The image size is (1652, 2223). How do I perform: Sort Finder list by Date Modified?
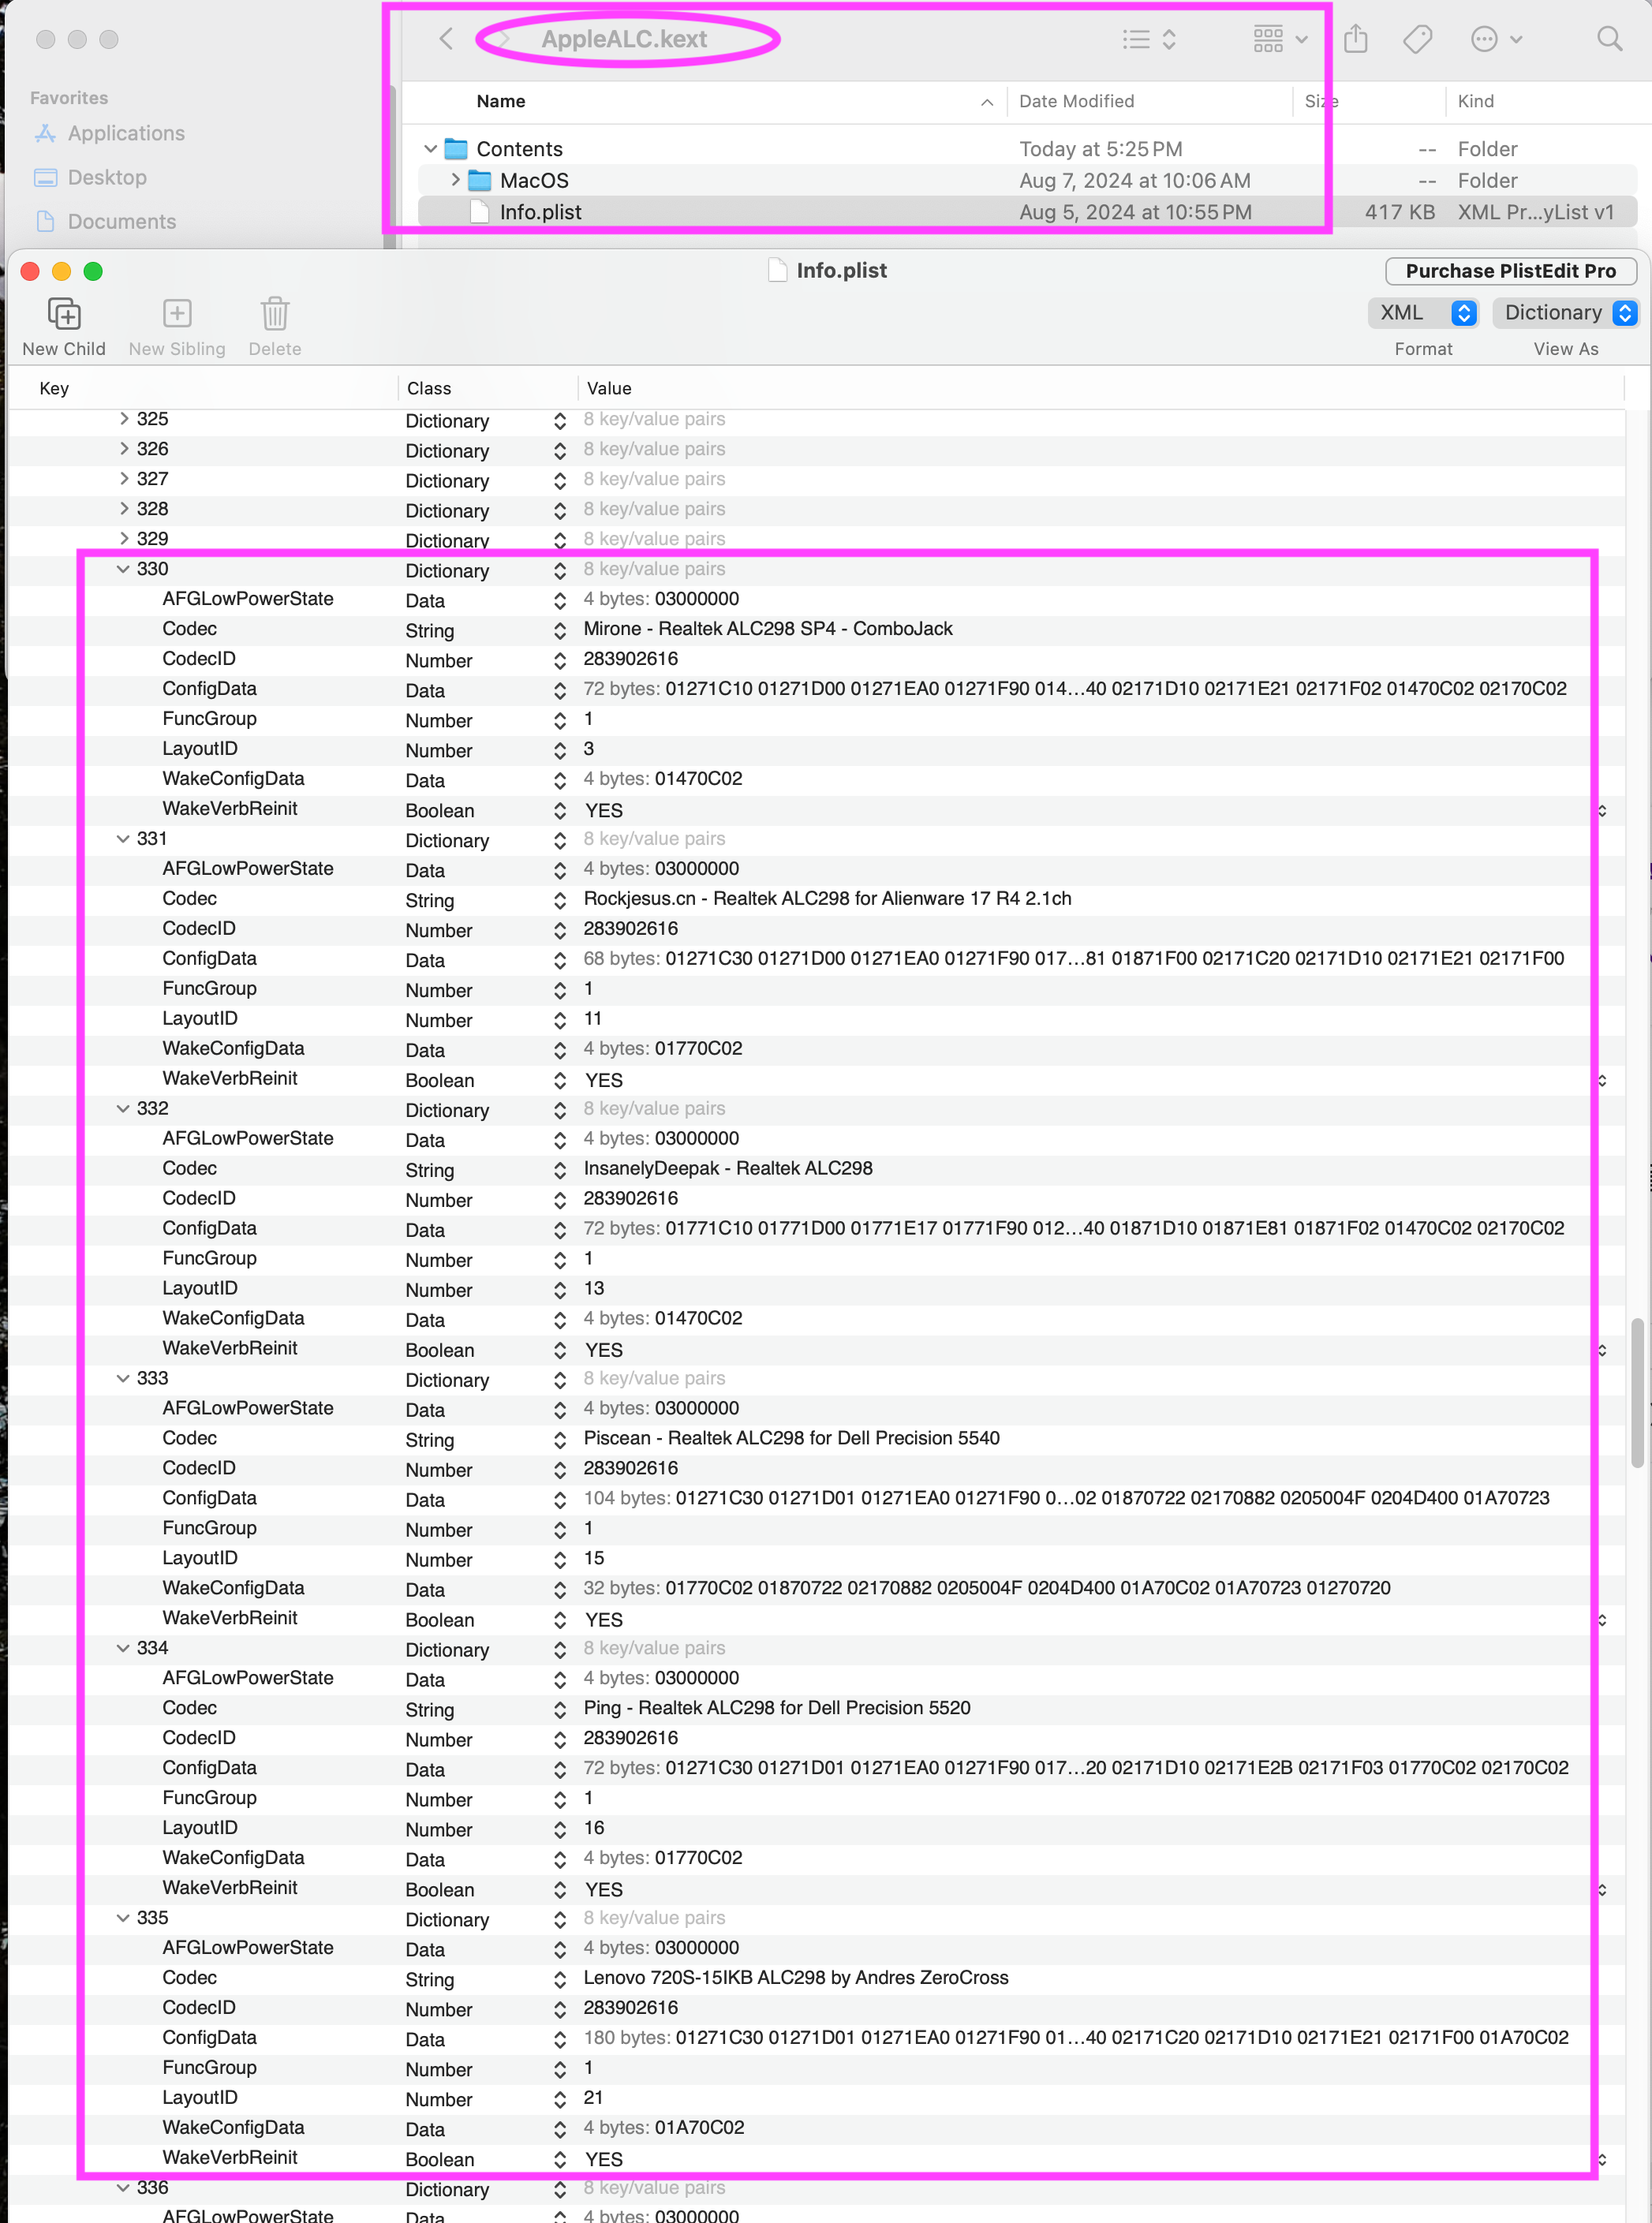pyautogui.click(x=1076, y=101)
